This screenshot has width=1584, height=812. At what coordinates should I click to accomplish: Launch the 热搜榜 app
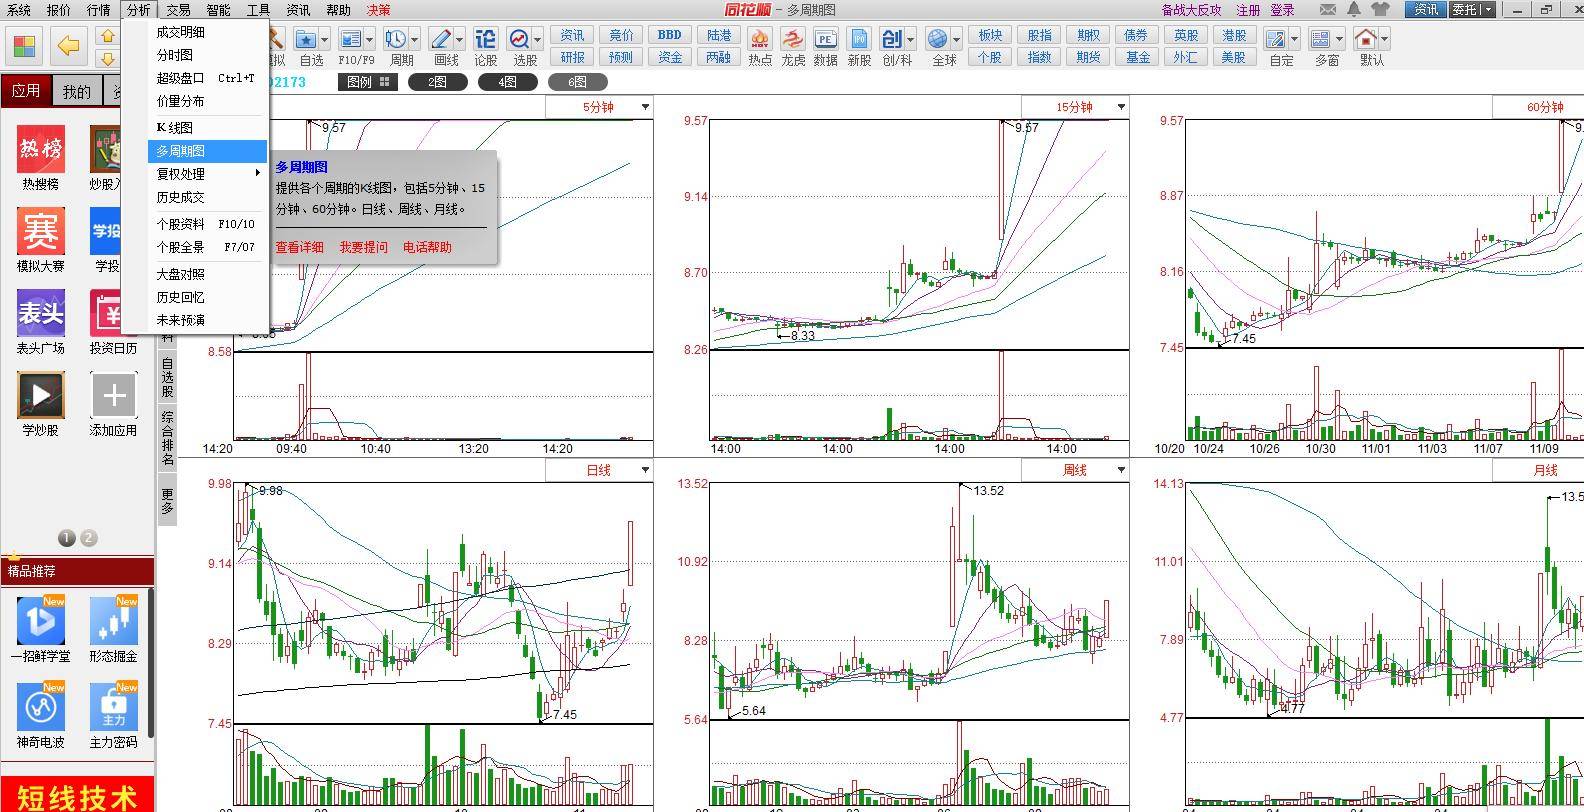41,150
